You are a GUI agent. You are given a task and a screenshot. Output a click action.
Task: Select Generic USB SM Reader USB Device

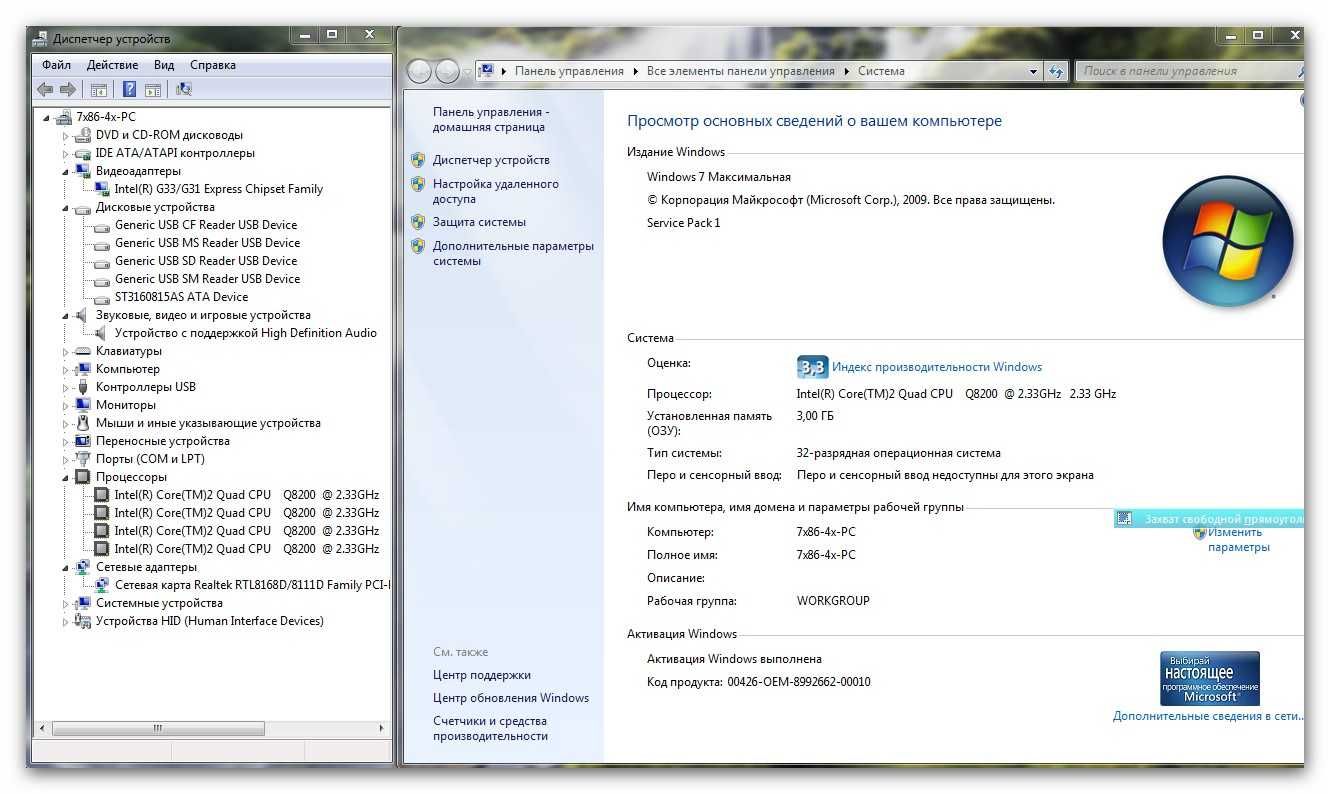pyautogui.click(x=207, y=279)
